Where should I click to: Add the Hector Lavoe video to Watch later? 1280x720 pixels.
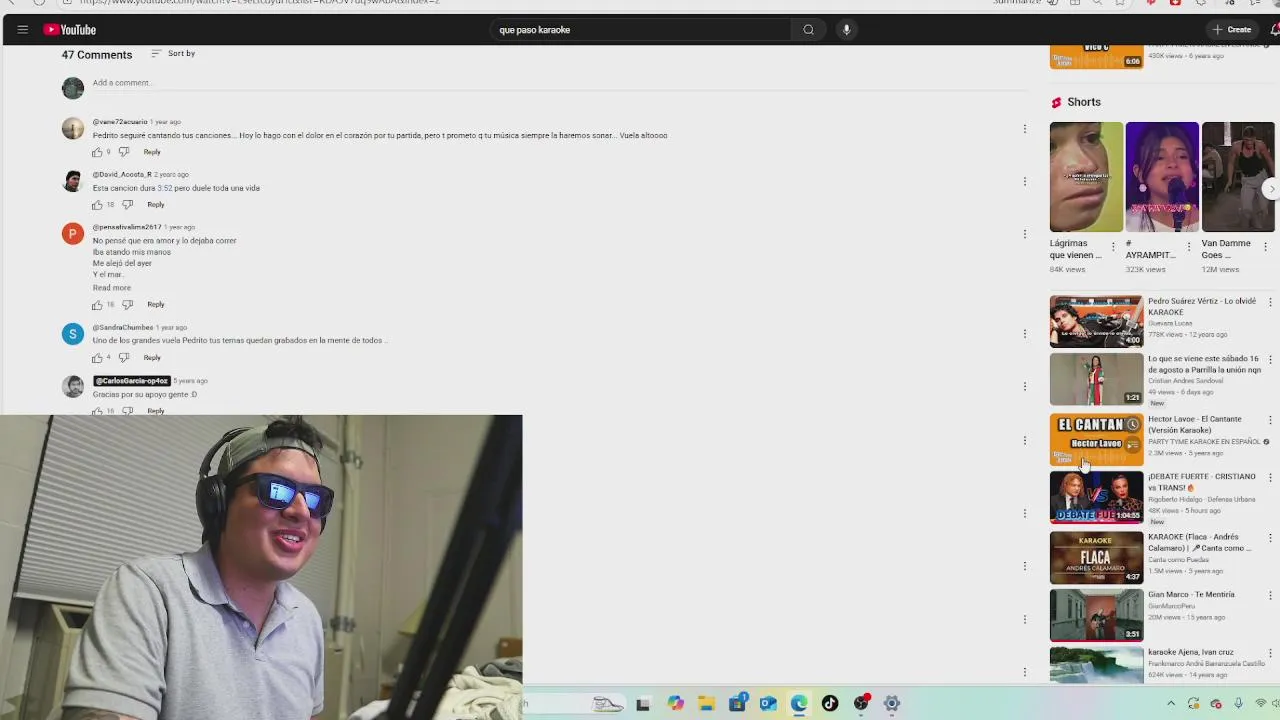[1132, 425]
